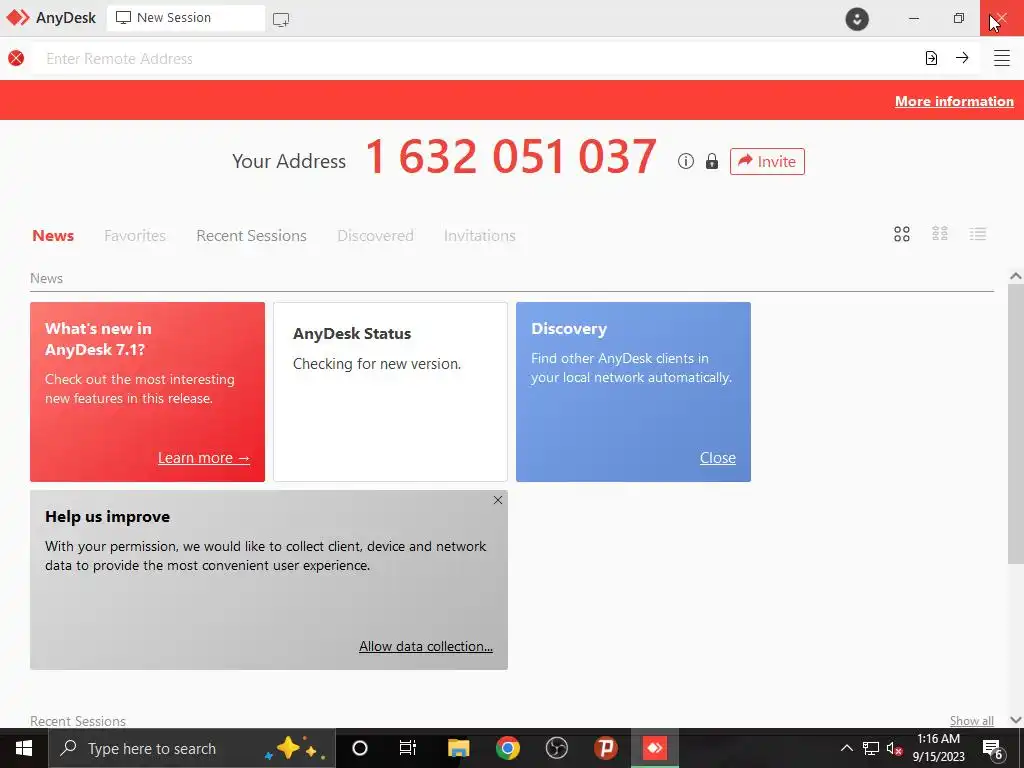This screenshot has height=768, width=1024.
Task: Close the Discovery card
Action: (x=718, y=458)
